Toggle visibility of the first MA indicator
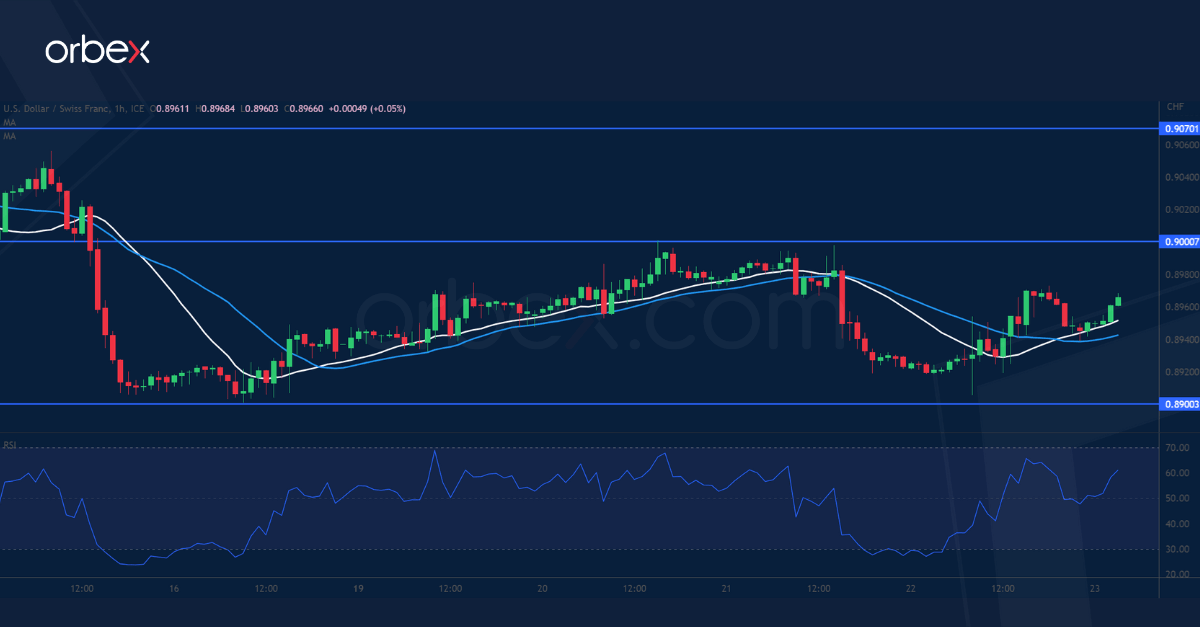This screenshot has width=1200, height=627. [10, 120]
